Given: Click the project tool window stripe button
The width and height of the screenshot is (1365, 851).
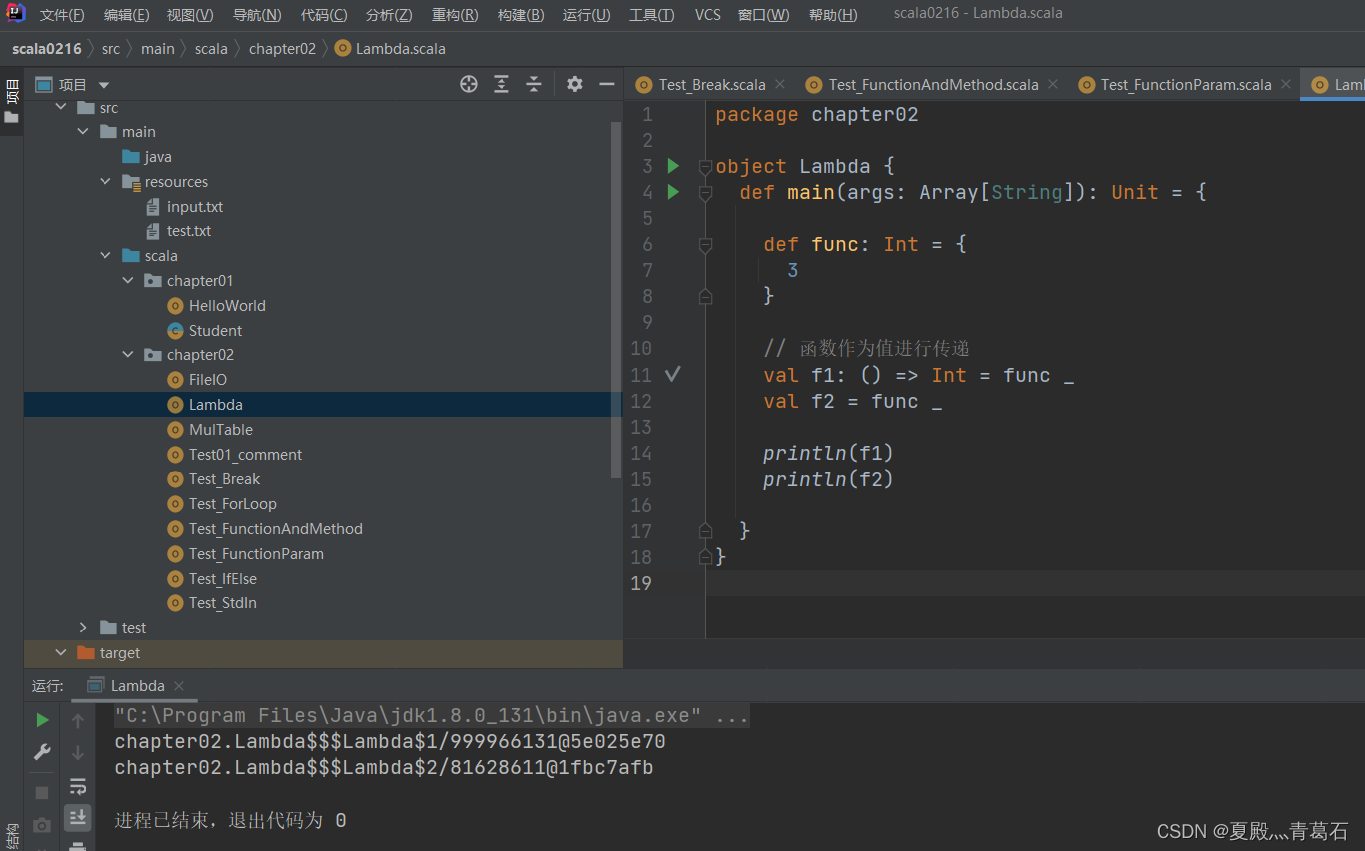Looking at the screenshot, I should point(11,103).
